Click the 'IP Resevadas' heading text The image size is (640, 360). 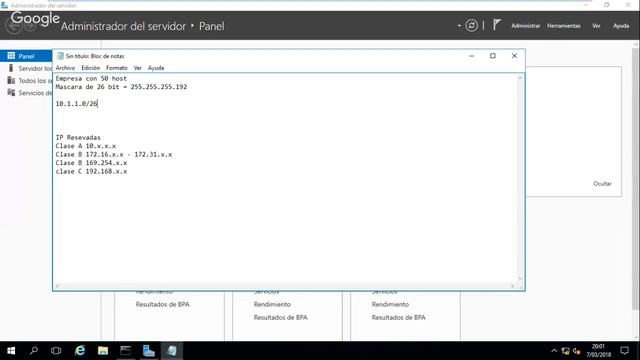pos(78,138)
